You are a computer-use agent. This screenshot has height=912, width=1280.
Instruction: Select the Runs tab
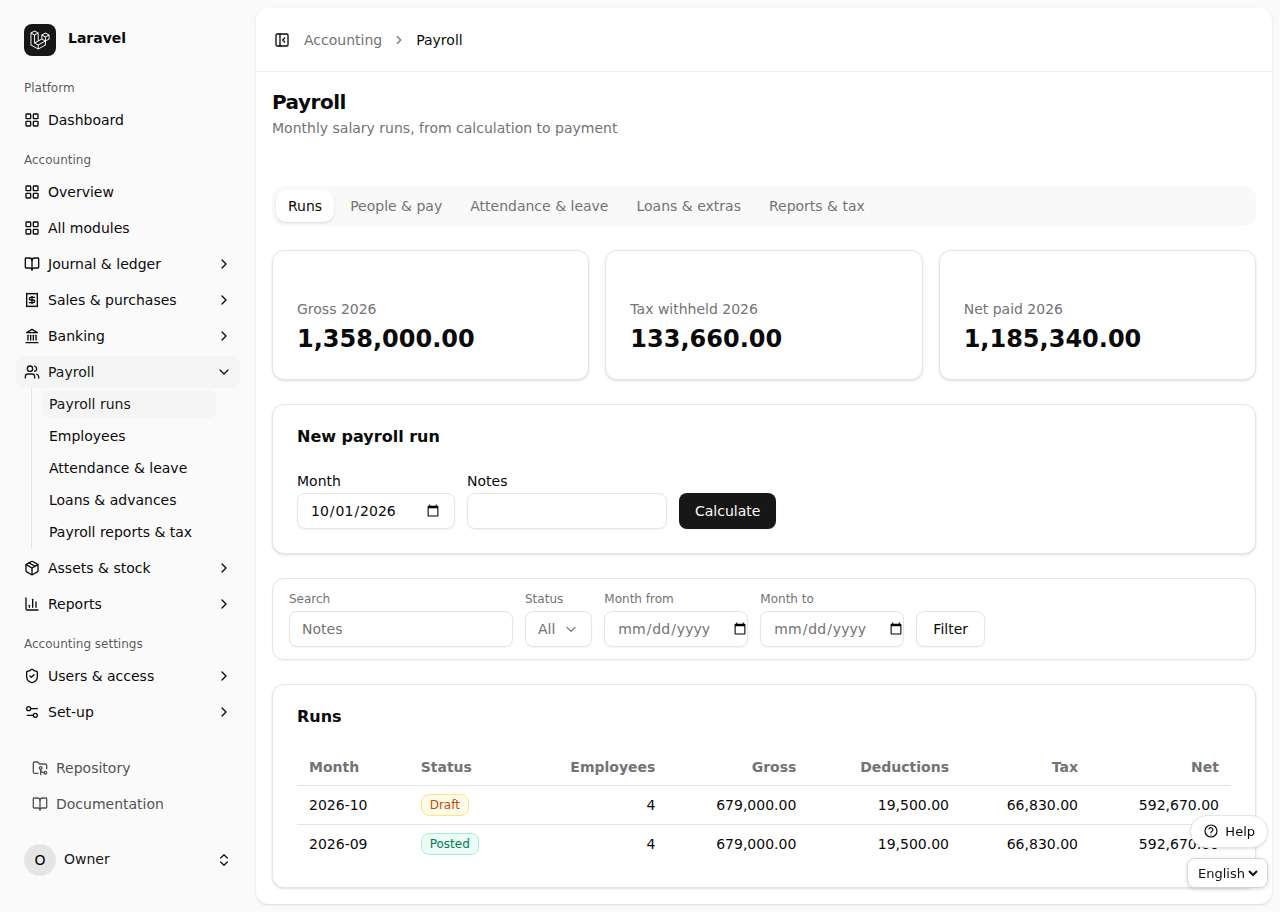tap(305, 206)
